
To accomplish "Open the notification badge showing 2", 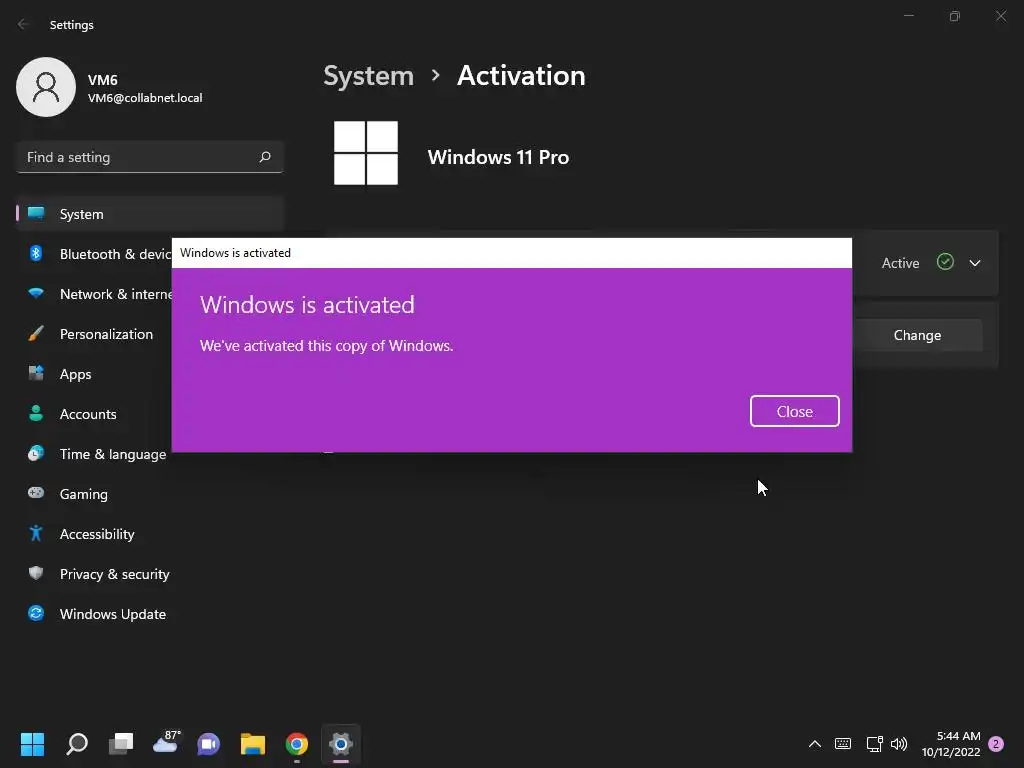I will tap(996, 744).
